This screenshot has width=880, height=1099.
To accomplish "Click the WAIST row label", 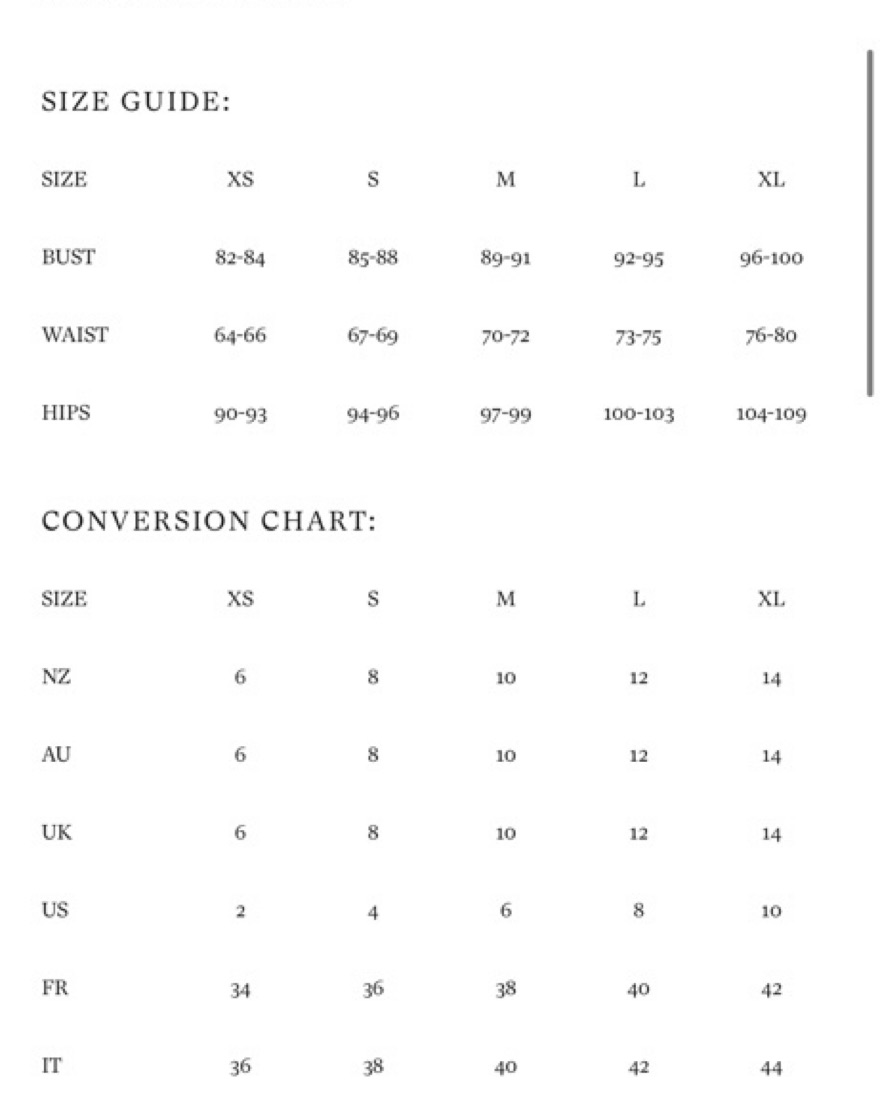I will click(x=75, y=335).
